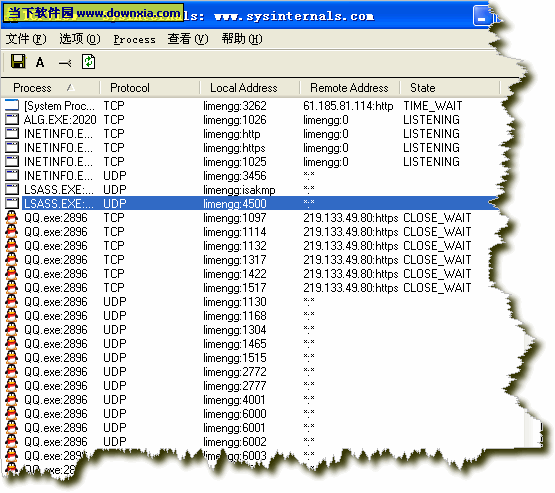Open the 文件(F) menu
Image resolution: width=555 pixels, height=493 pixels.
point(26,39)
